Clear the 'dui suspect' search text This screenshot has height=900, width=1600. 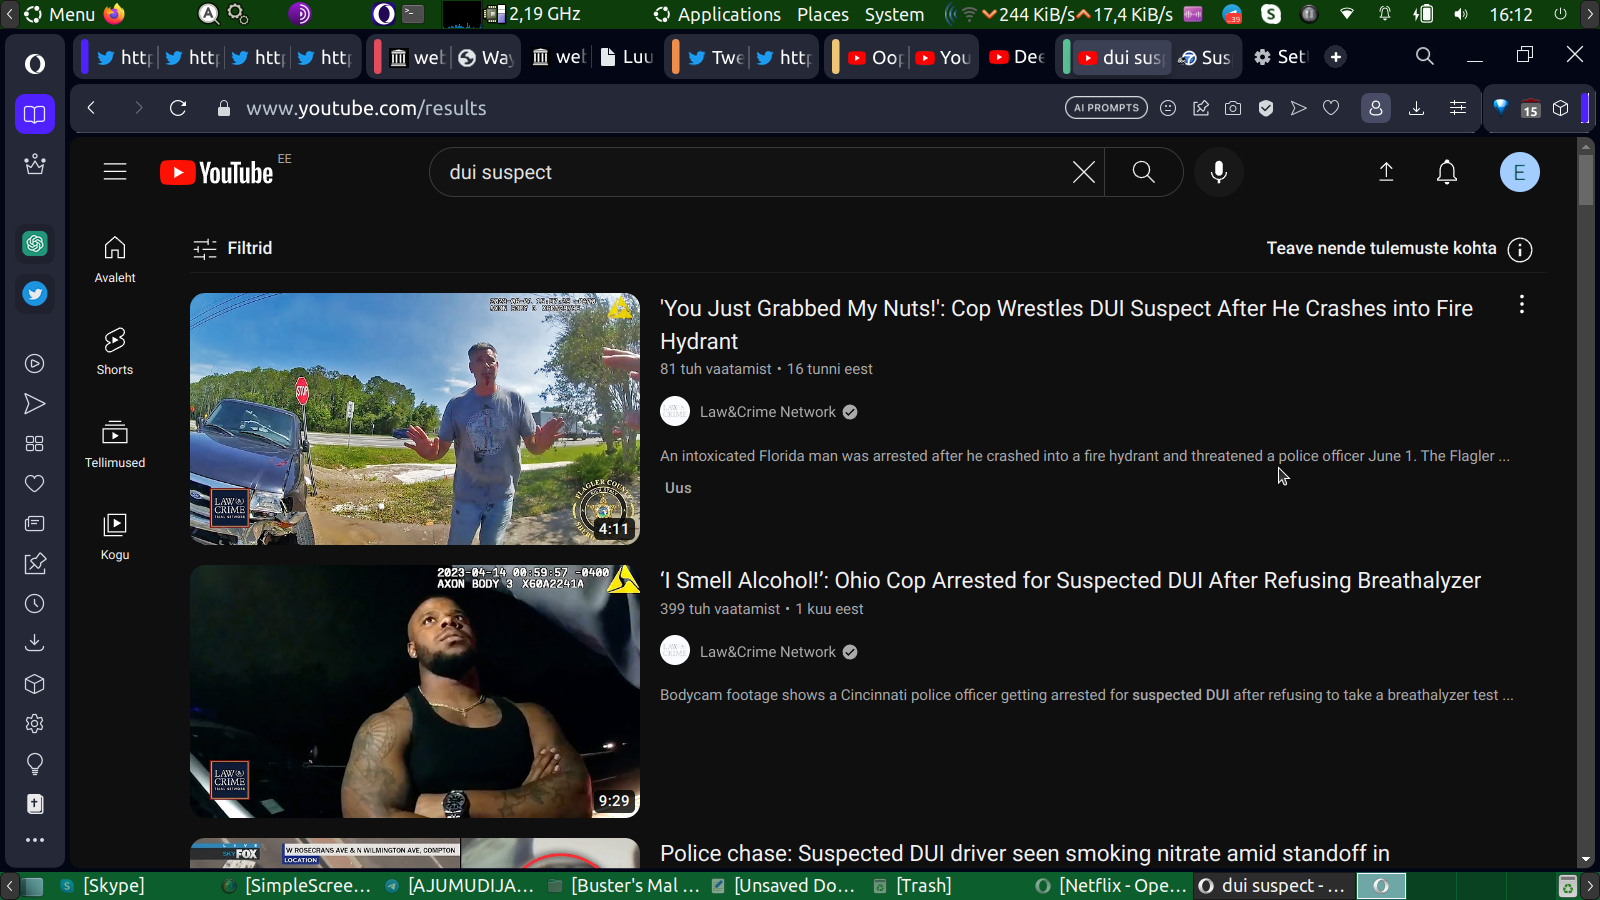pos(1083,172)
